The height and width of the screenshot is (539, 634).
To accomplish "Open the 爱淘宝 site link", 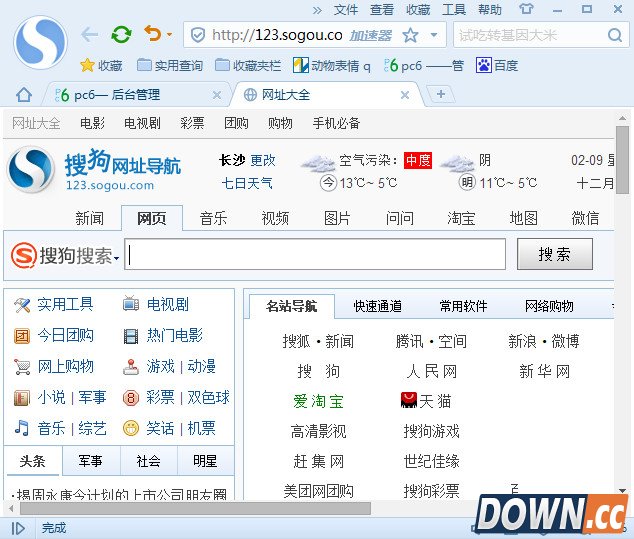I will pos(318,401).
